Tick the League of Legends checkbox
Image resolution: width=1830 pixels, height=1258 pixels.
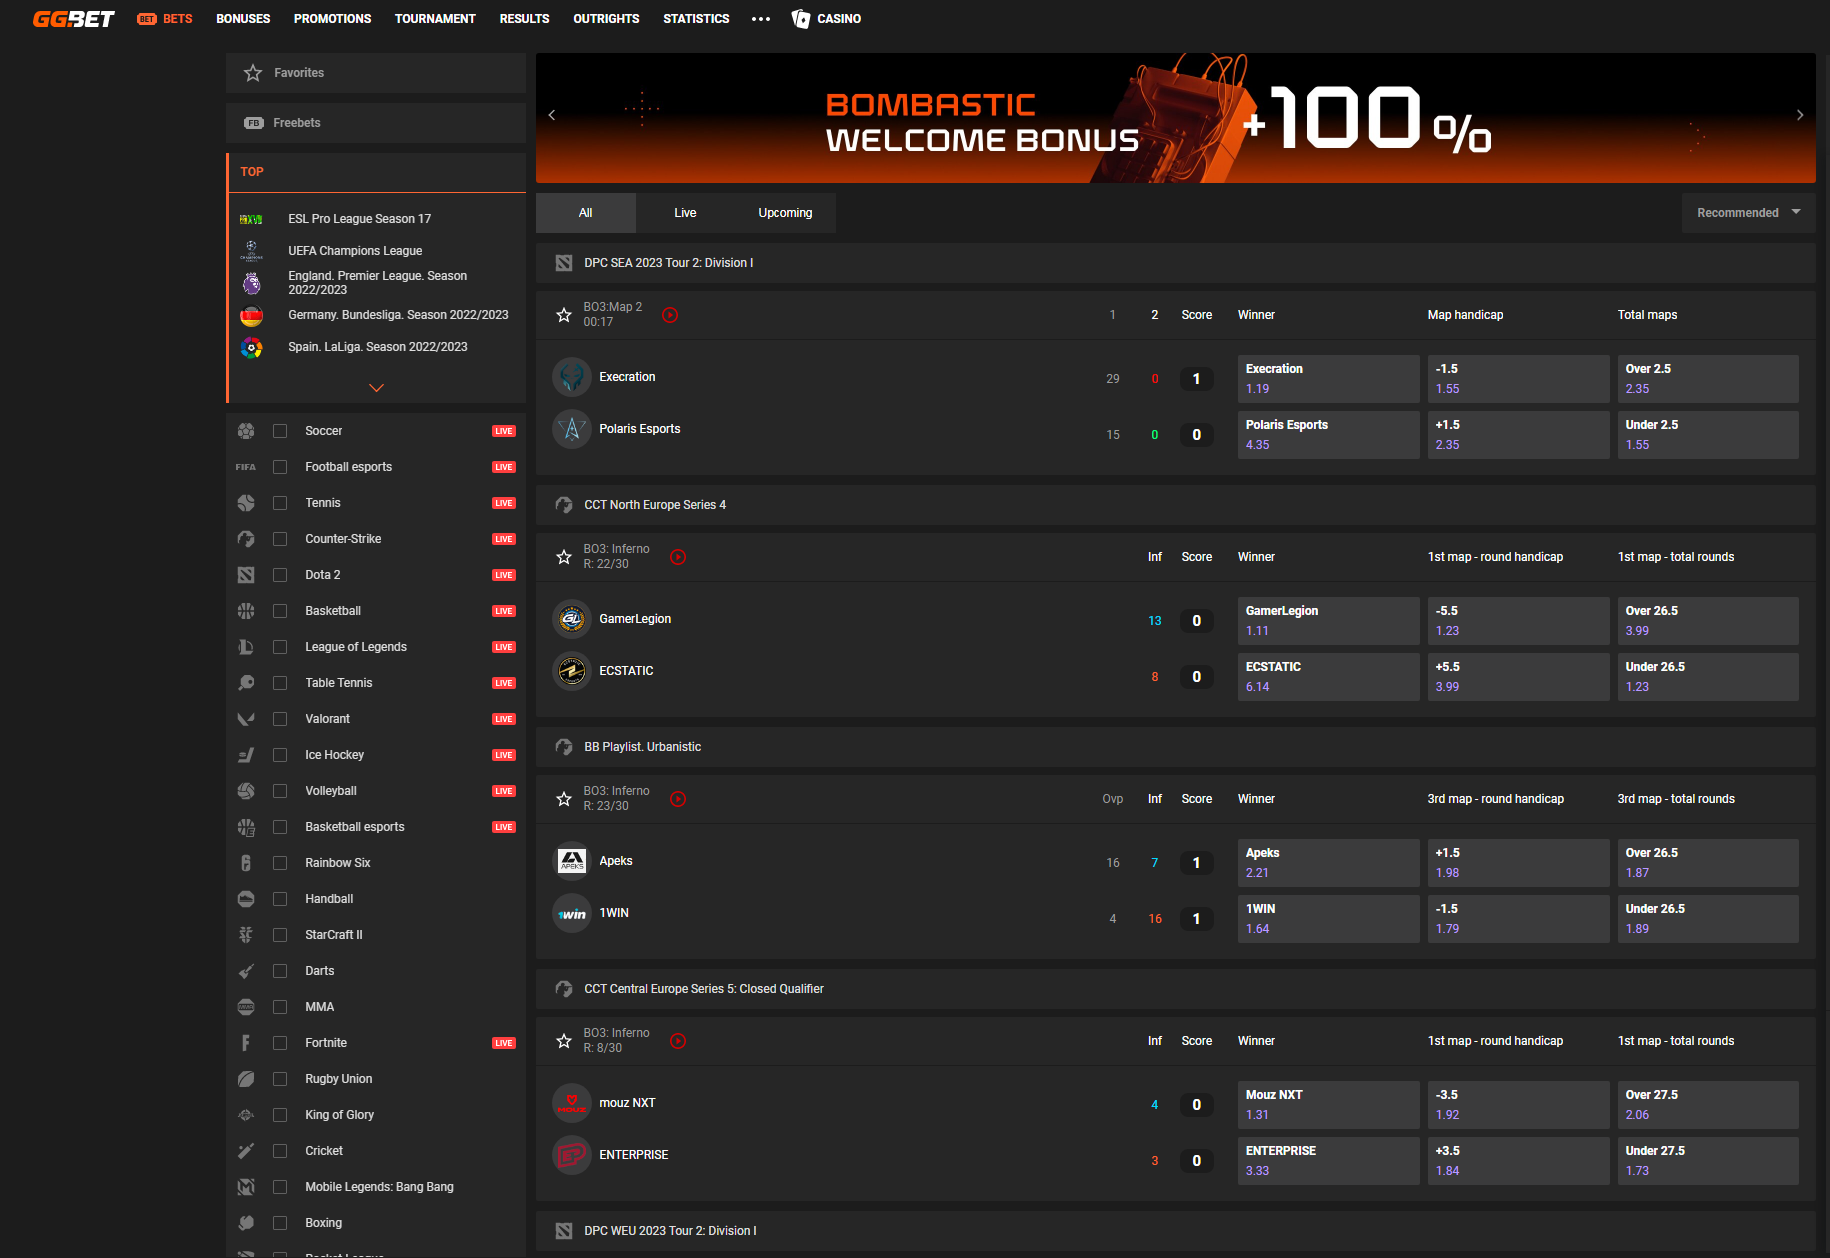[x=280, y=647]
